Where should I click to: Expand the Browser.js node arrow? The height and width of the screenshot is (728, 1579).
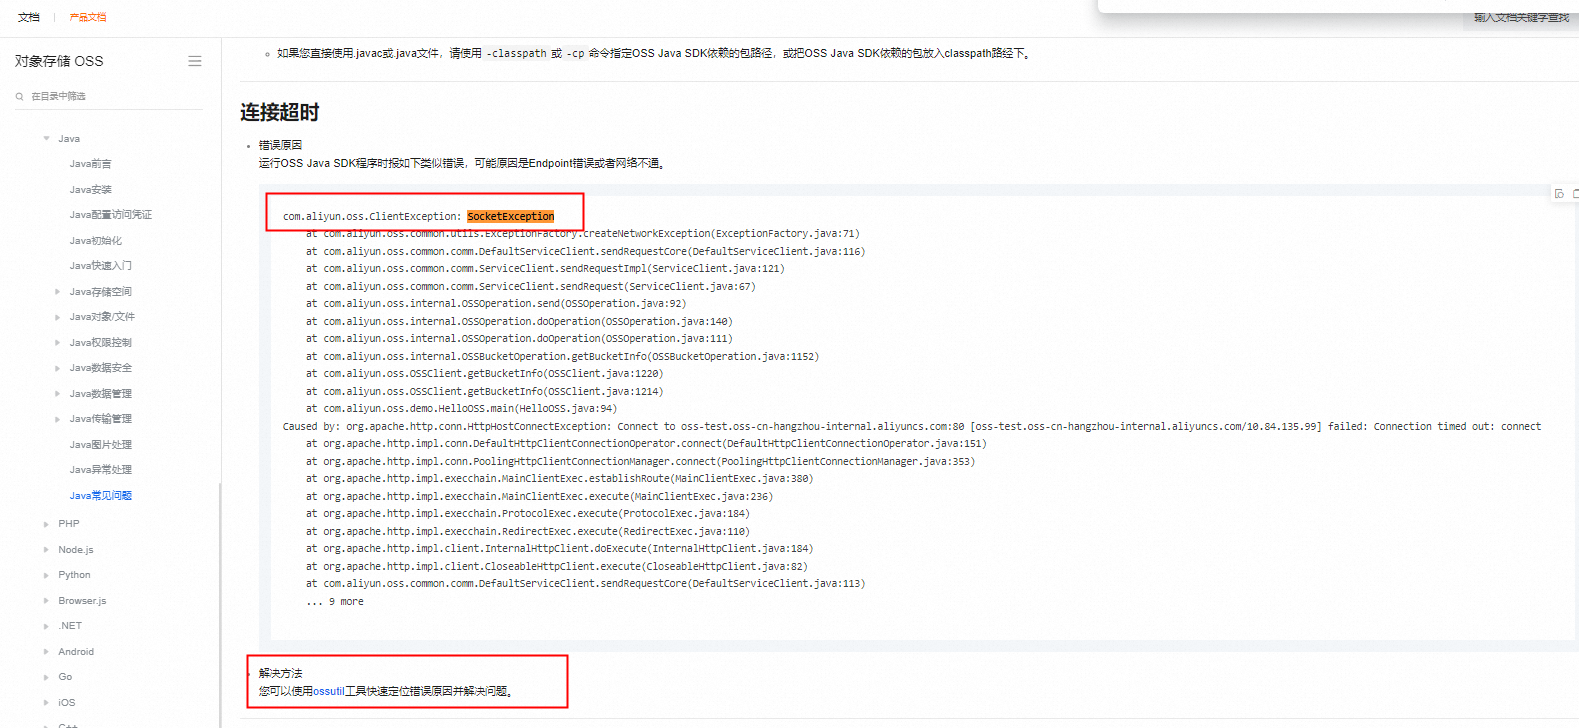(46, 601)
